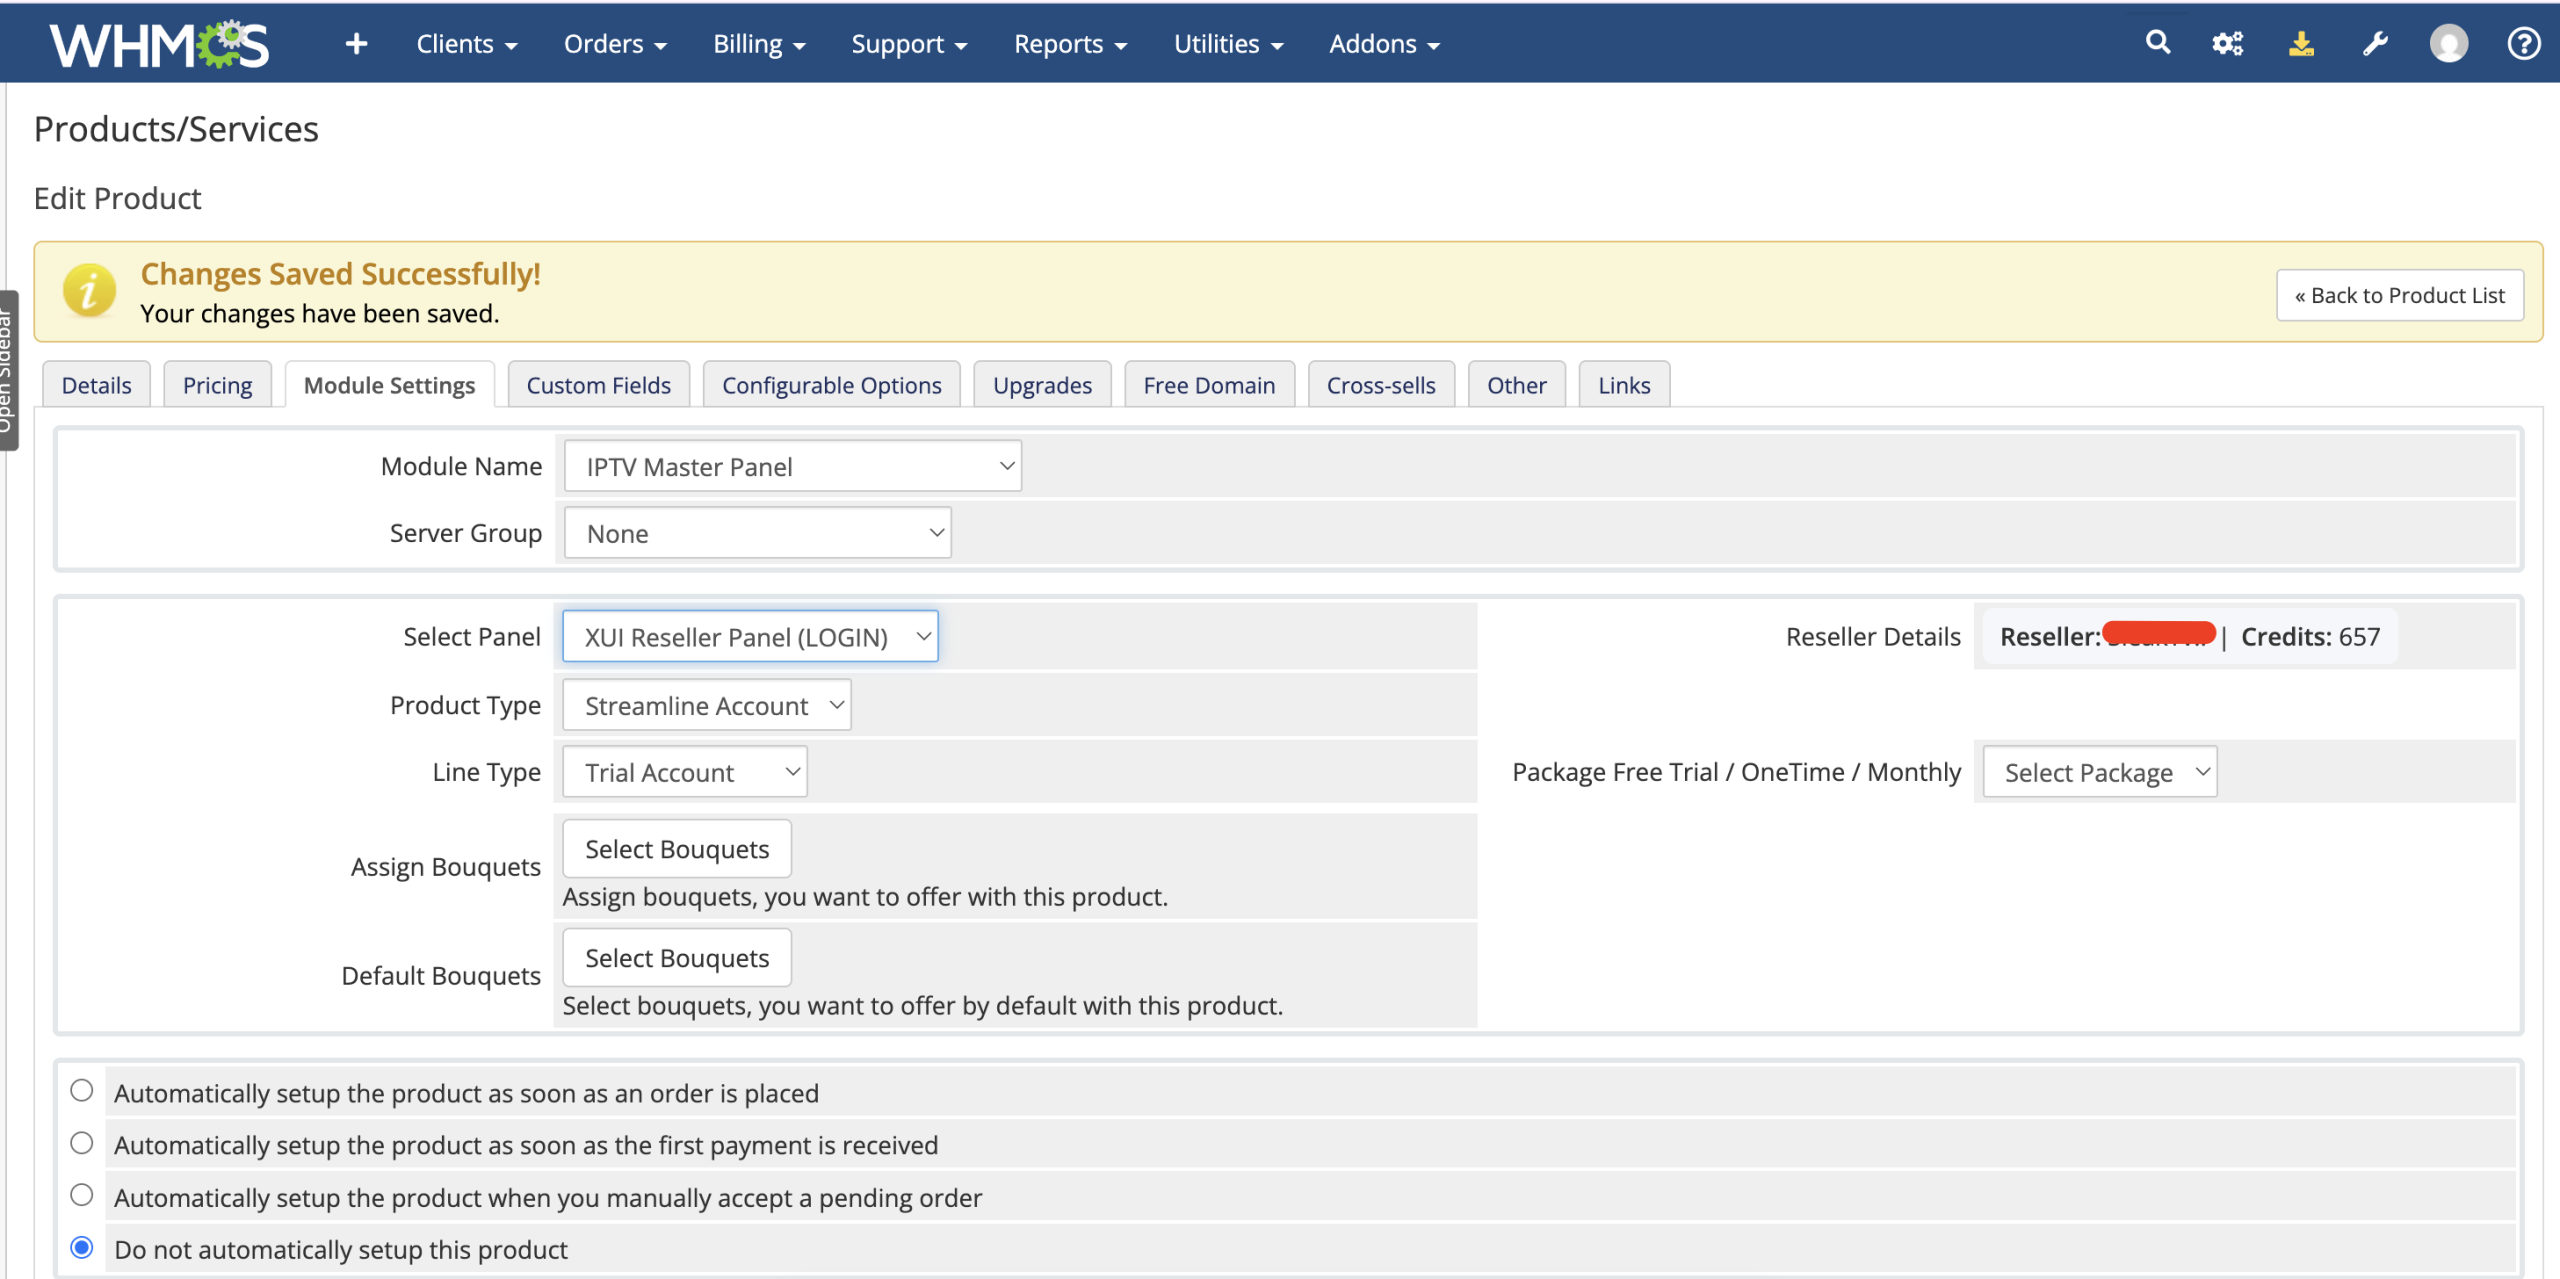Open the Select Package dropdown

(x=2100, y=772)
